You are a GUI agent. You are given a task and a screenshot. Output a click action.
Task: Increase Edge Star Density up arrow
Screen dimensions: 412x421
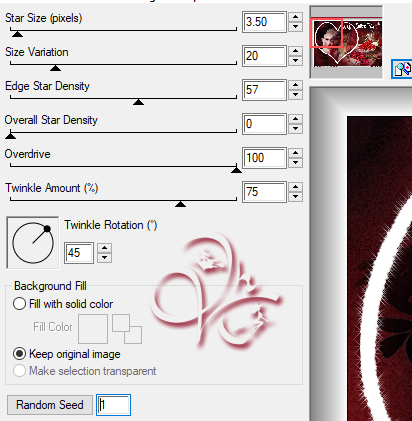click(x=295, y=85)
